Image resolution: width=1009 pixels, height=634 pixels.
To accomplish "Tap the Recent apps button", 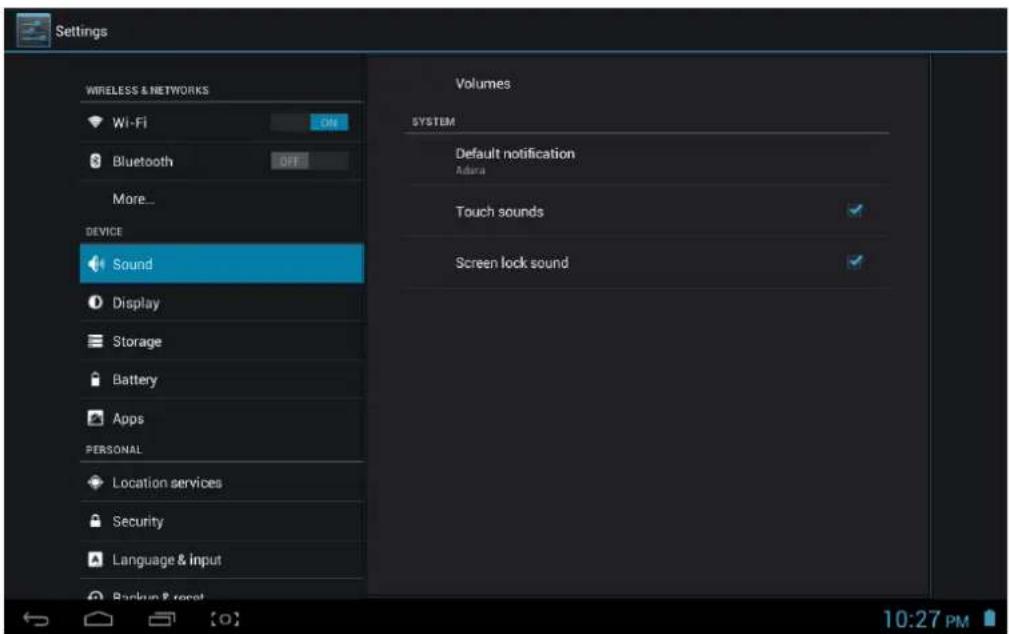I will (162, 619).
